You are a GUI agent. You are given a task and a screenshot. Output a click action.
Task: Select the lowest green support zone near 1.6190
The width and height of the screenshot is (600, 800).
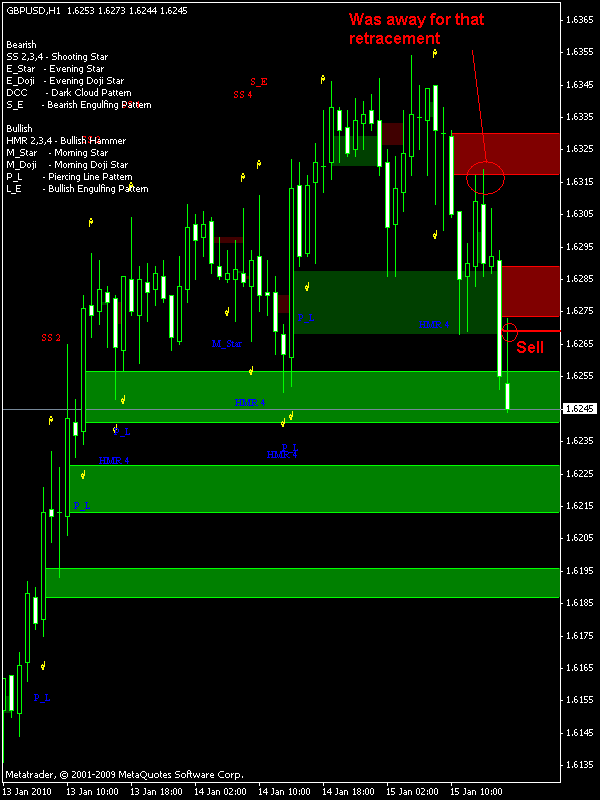point(303,583)
